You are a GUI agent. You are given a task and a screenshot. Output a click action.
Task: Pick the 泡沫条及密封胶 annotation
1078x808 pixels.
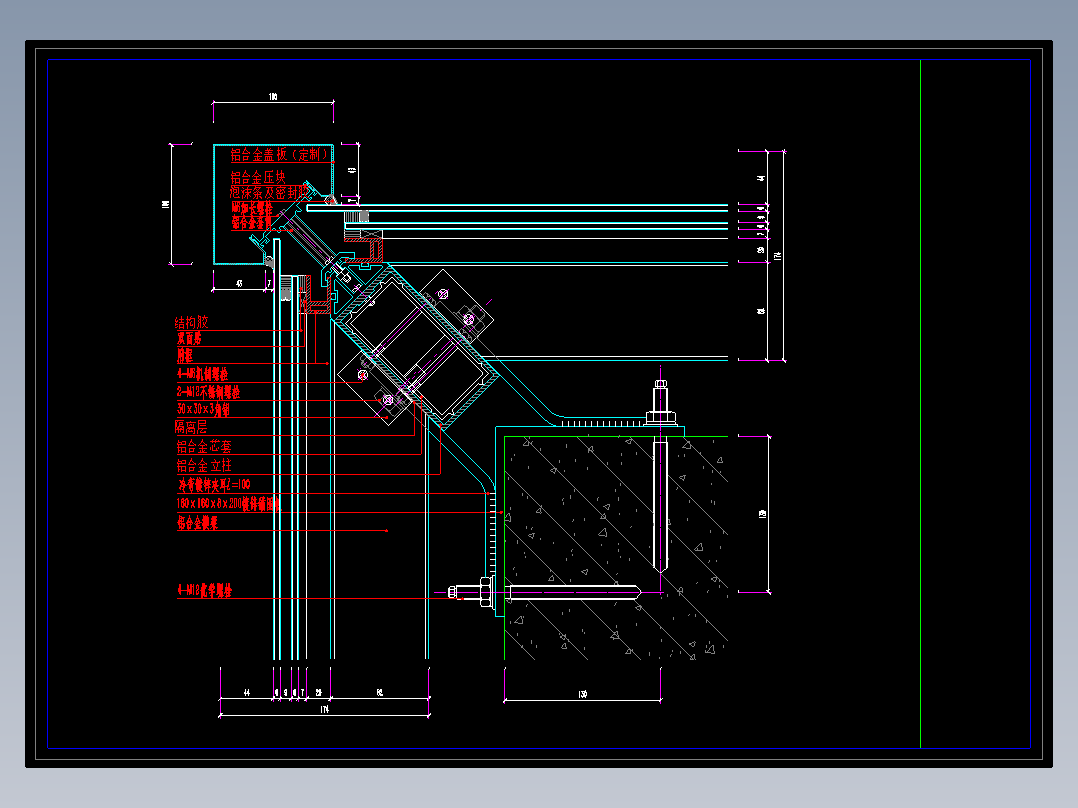click(270, 193)
